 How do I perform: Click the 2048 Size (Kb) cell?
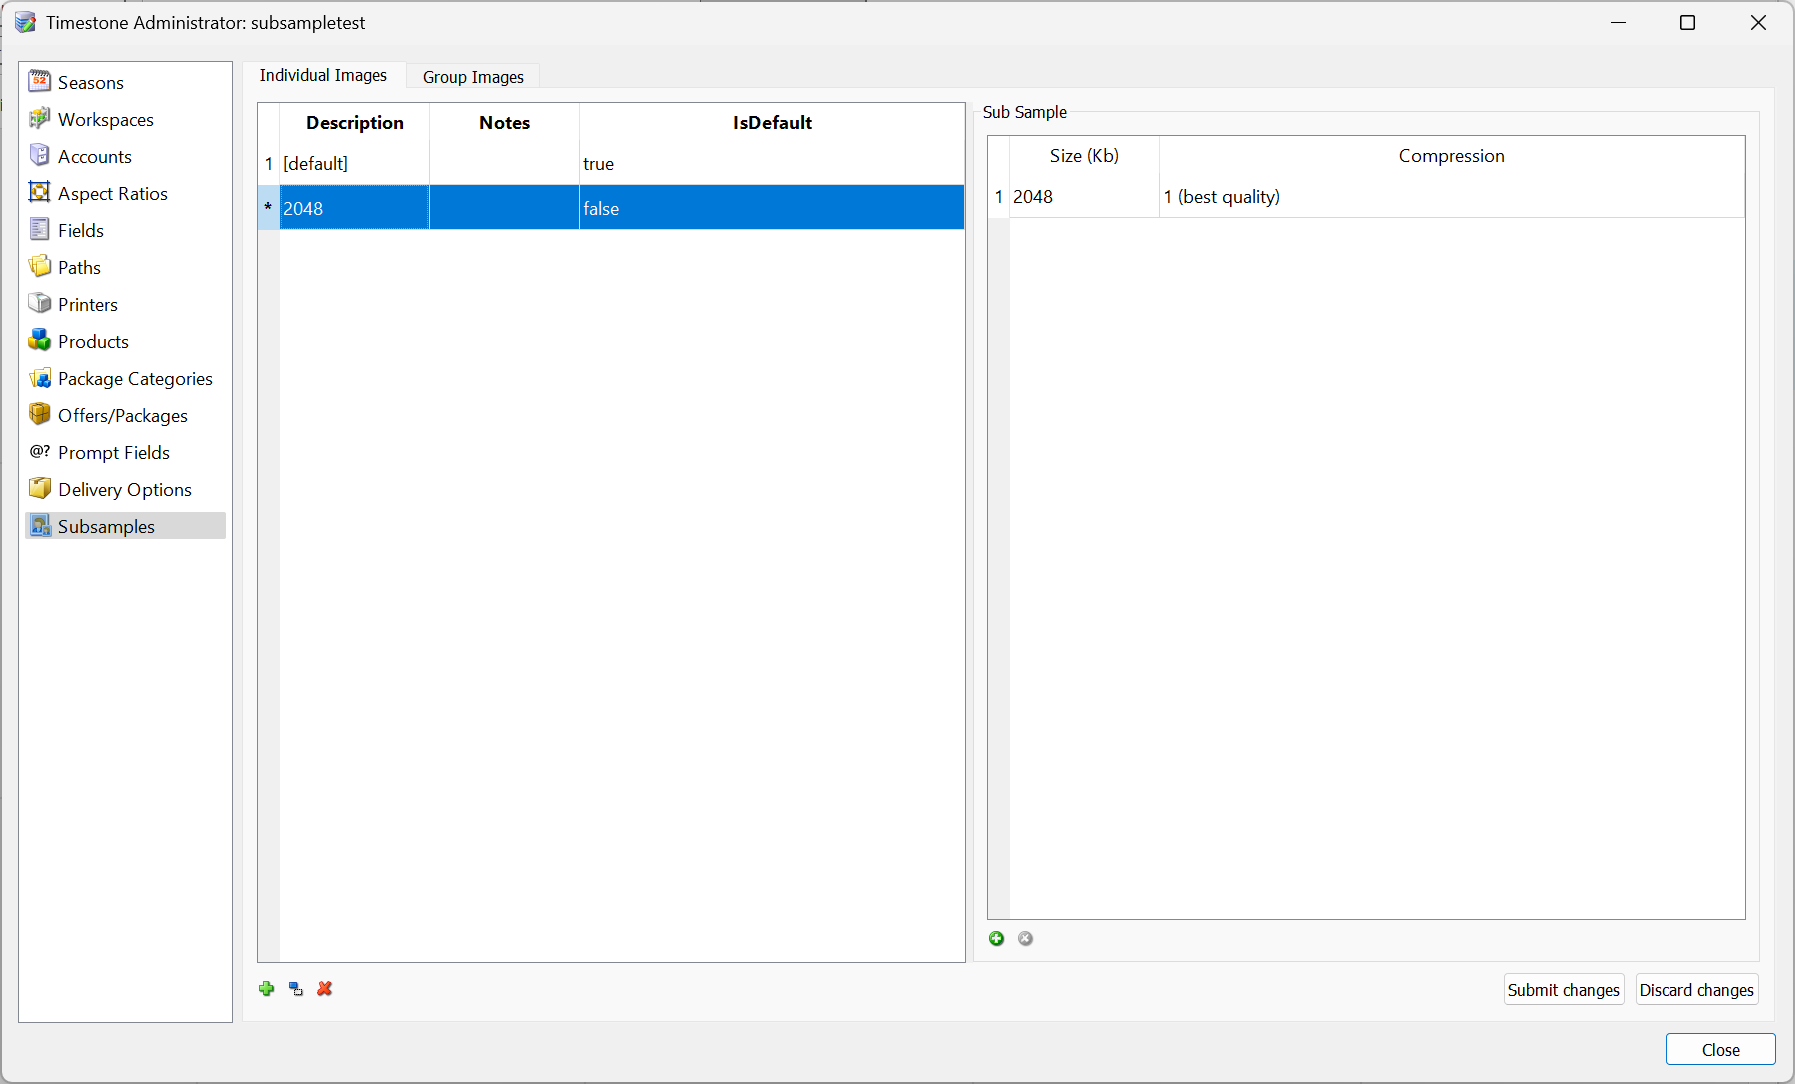pos(1084,197)
